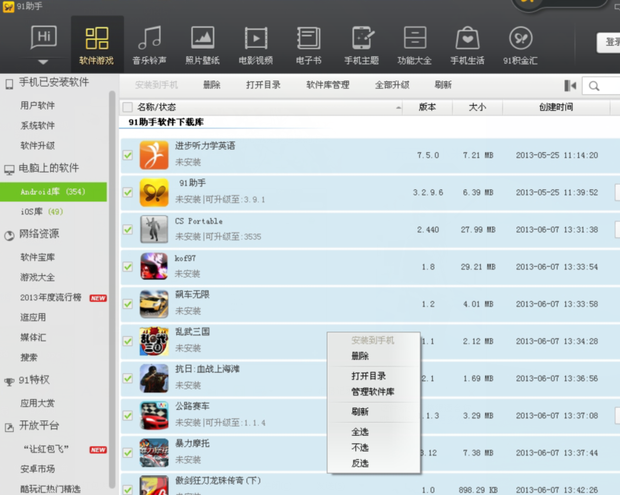The height and width of the screenshot is (495, 620).
Task: Open 照片壁纸 photo wallpaper section
Action: [x=202, y=44]
